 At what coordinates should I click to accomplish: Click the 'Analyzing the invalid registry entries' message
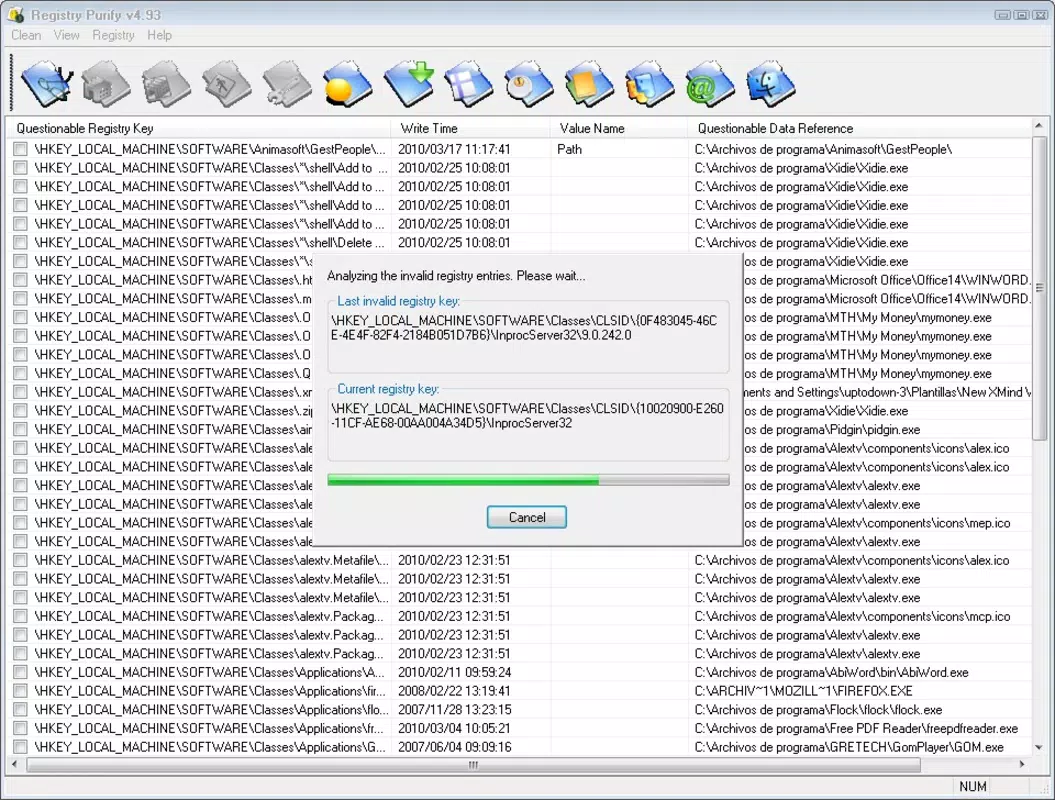(456, 275)
